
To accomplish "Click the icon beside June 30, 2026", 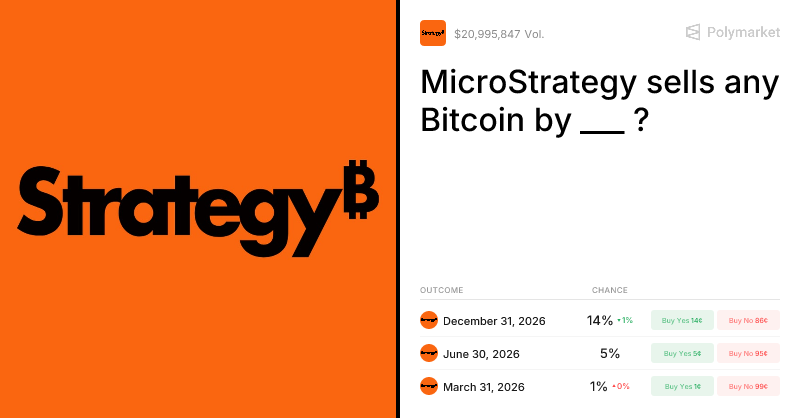I will point(429,353).
